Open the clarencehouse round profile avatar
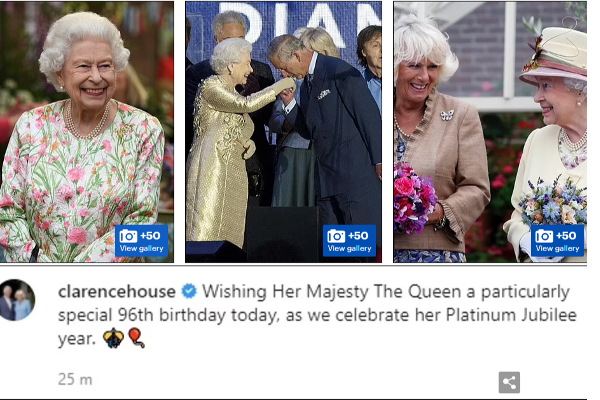This screenshot has height=400, width=600. tap(17, 300)
